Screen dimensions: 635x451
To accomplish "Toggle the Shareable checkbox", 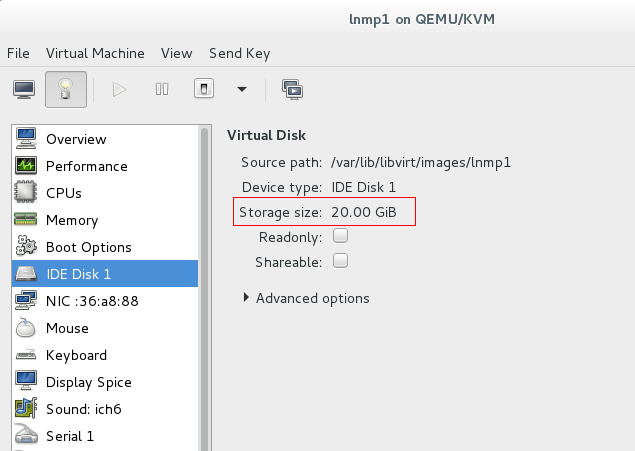I will coord(340,261).
